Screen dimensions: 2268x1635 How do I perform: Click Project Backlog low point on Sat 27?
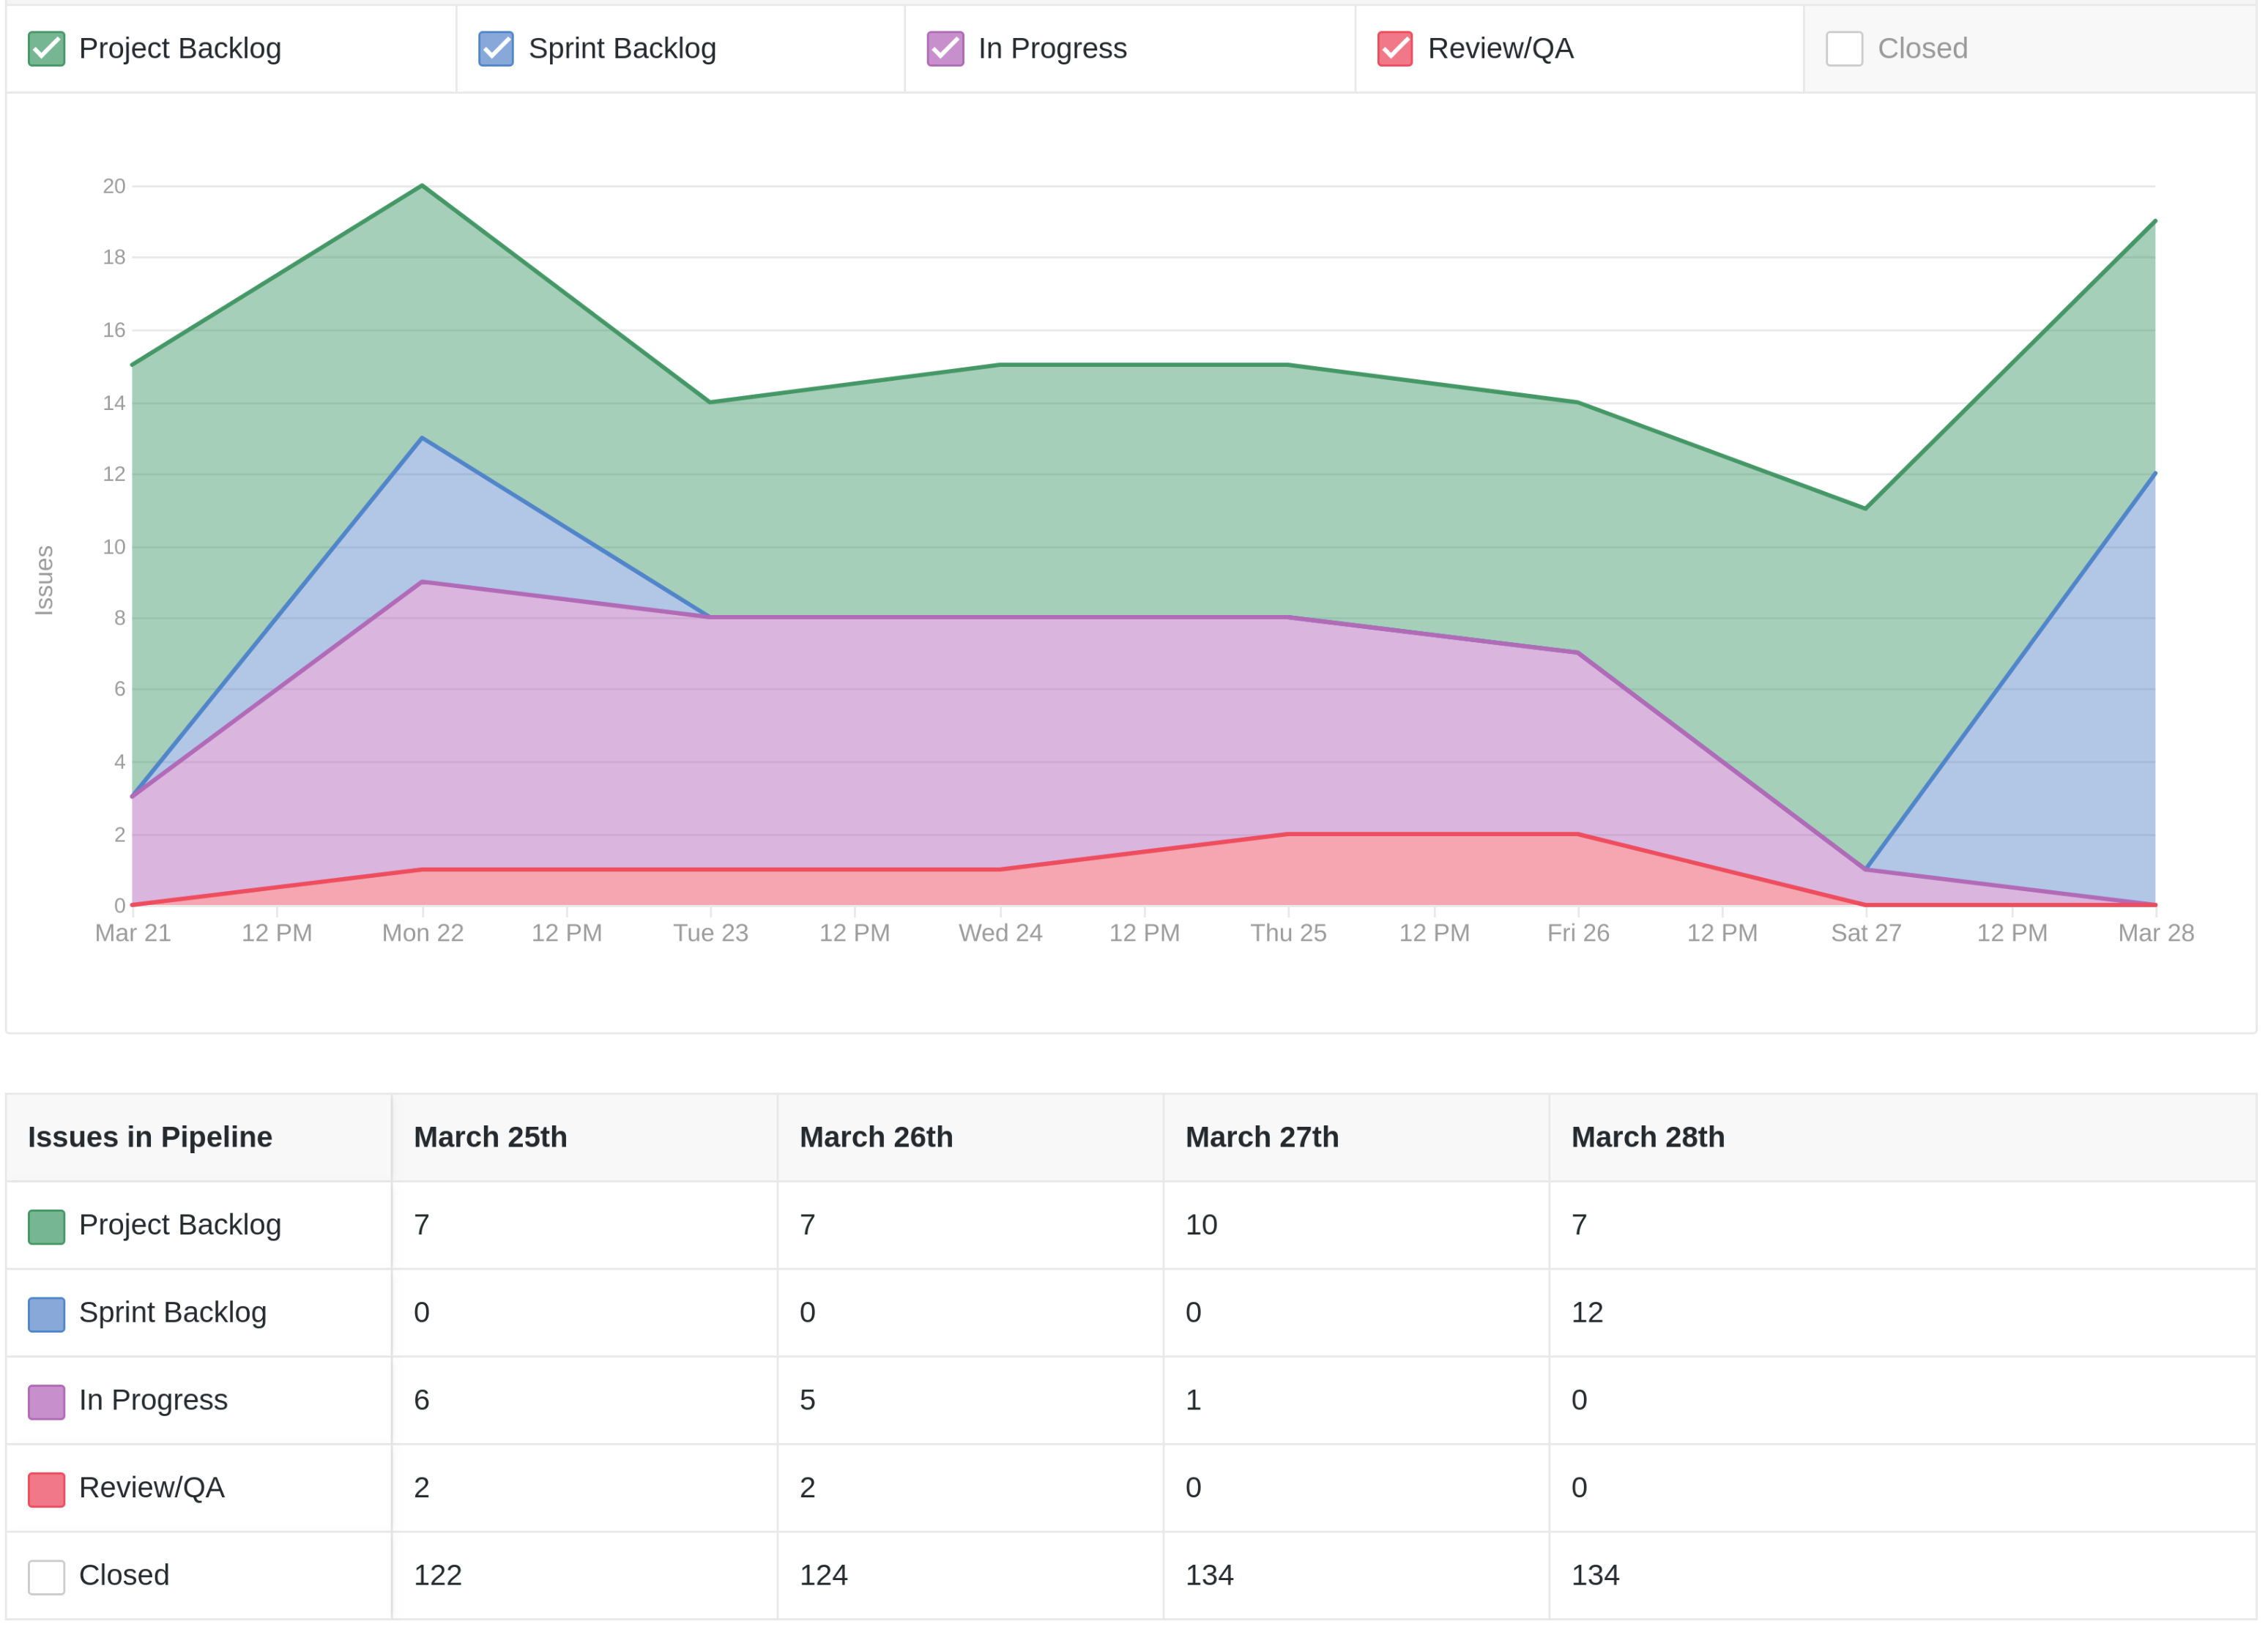pos(1866,509)
